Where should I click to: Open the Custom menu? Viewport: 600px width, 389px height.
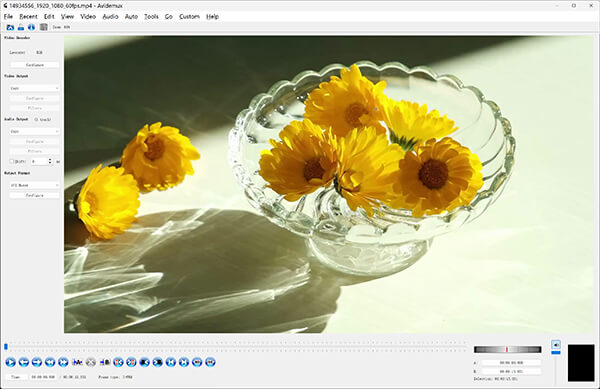tap(189, 16)
